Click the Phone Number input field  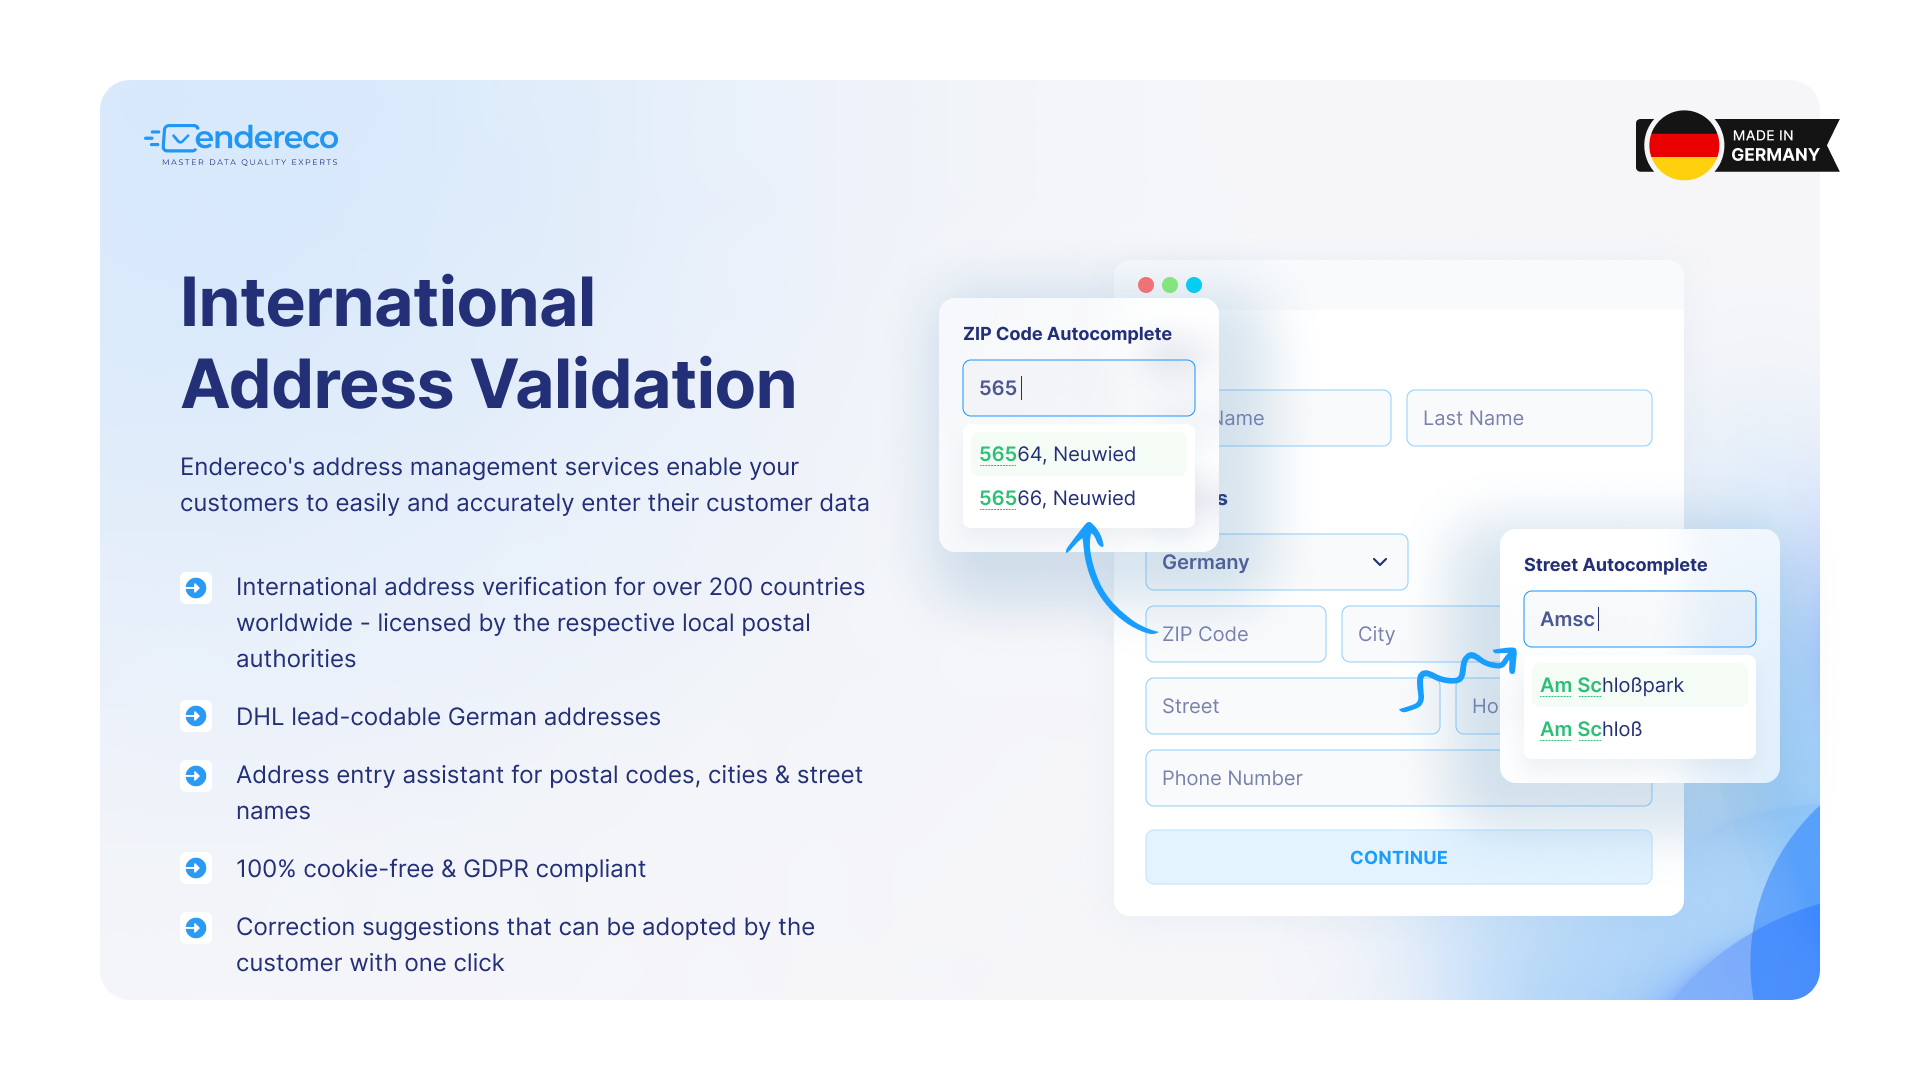(1400, 778)
